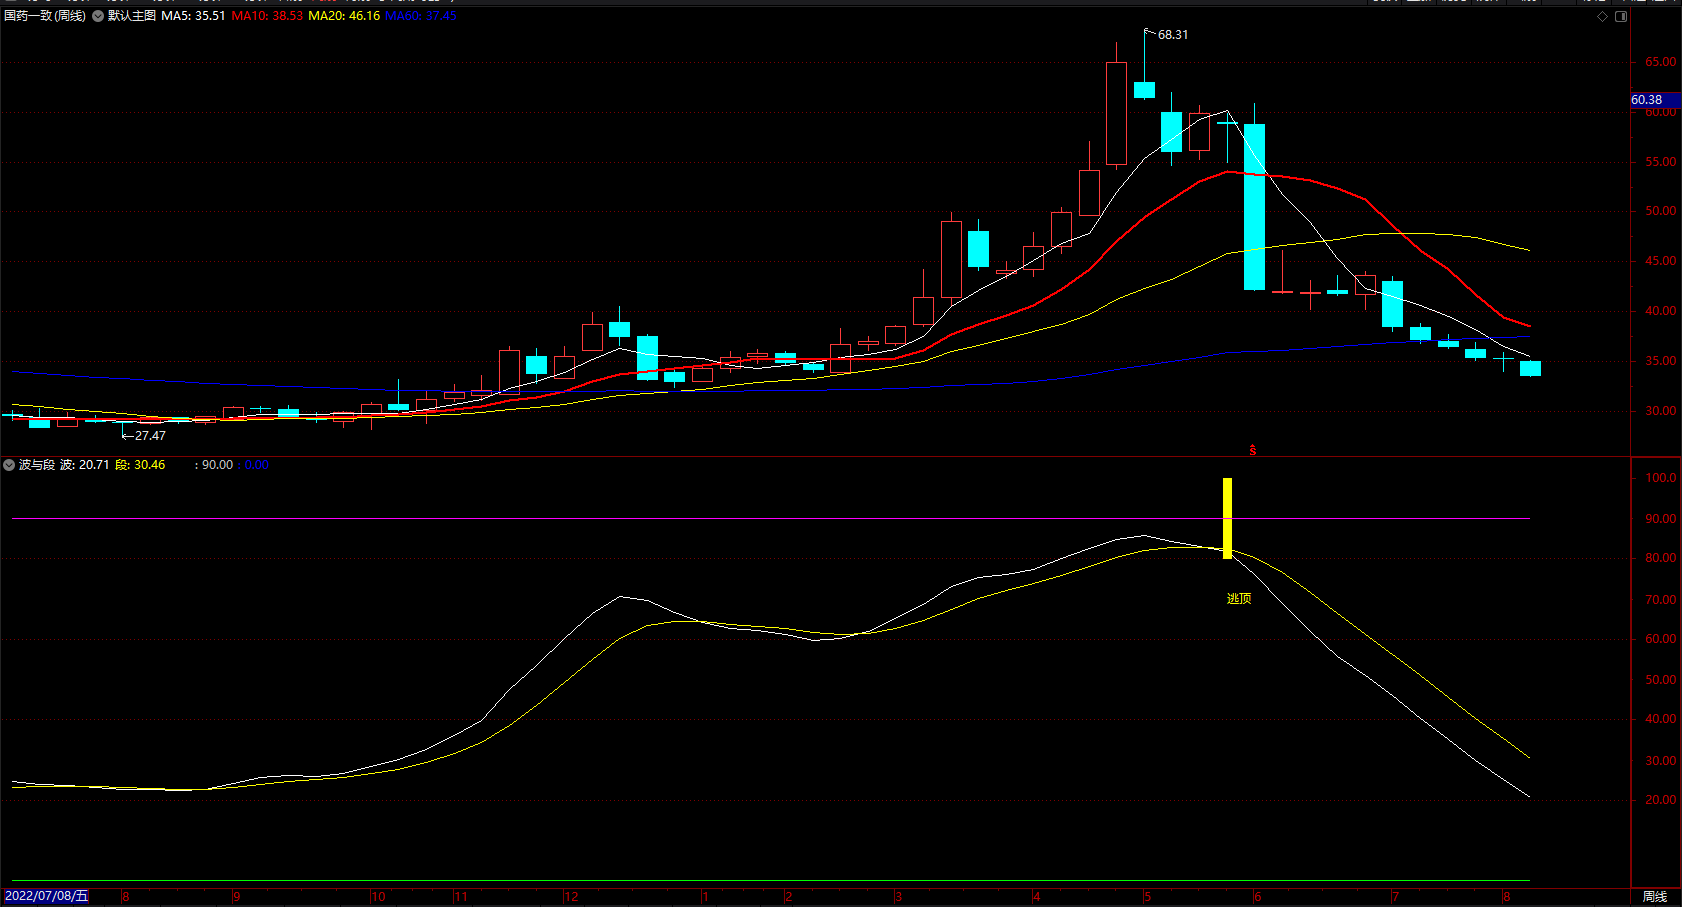The height and width of the screenshot is (907, 1682).
Task: Click month 12 on the time axis
Action: click(572, 897)
